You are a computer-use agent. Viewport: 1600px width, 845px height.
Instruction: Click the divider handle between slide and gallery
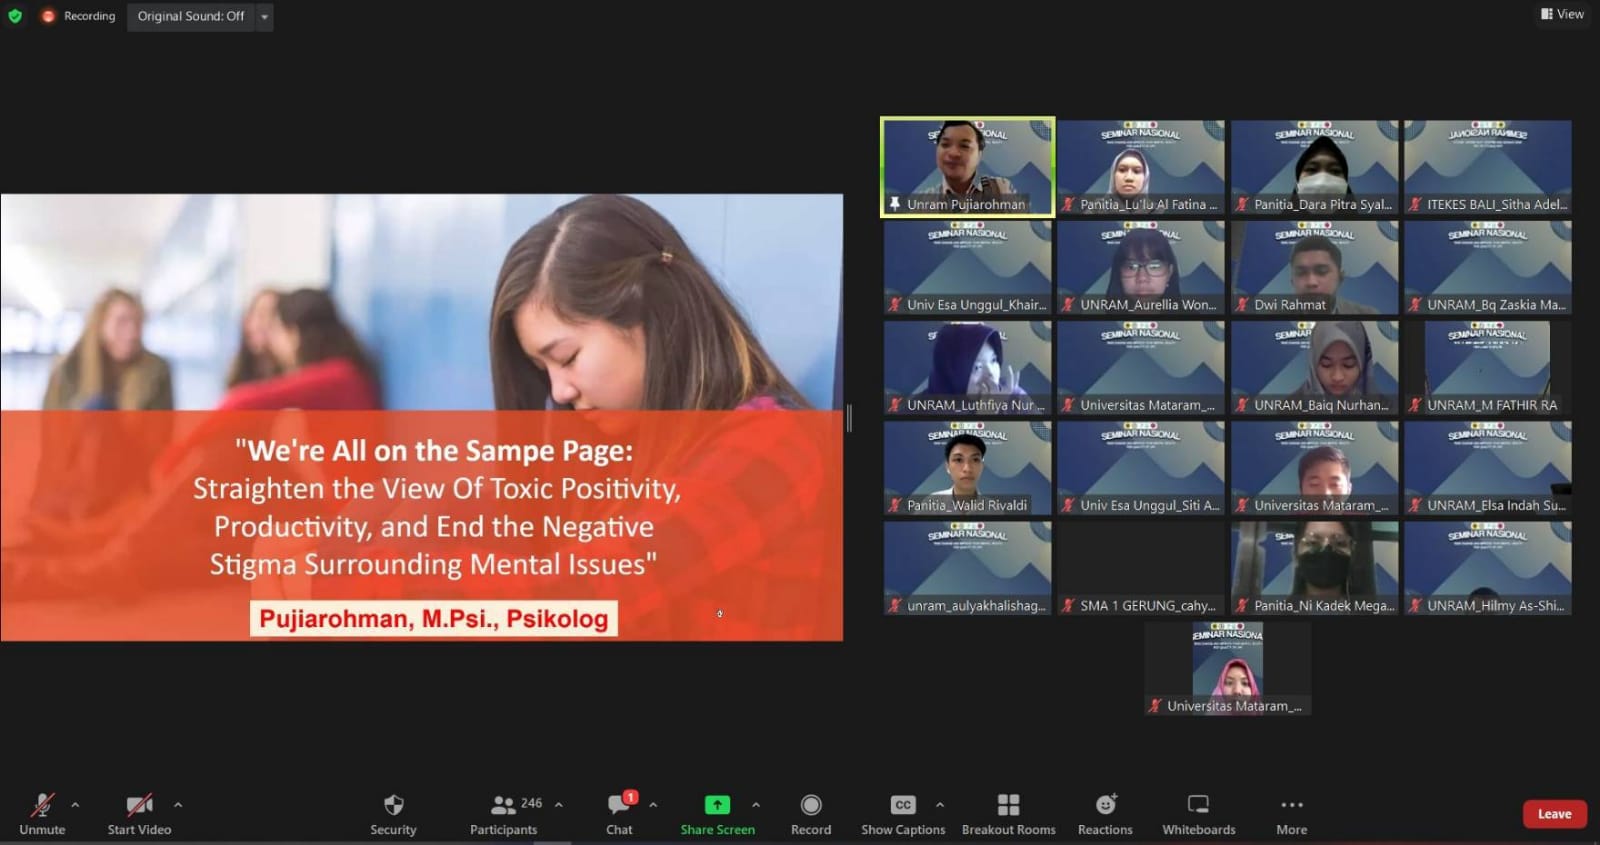(849, 418)
